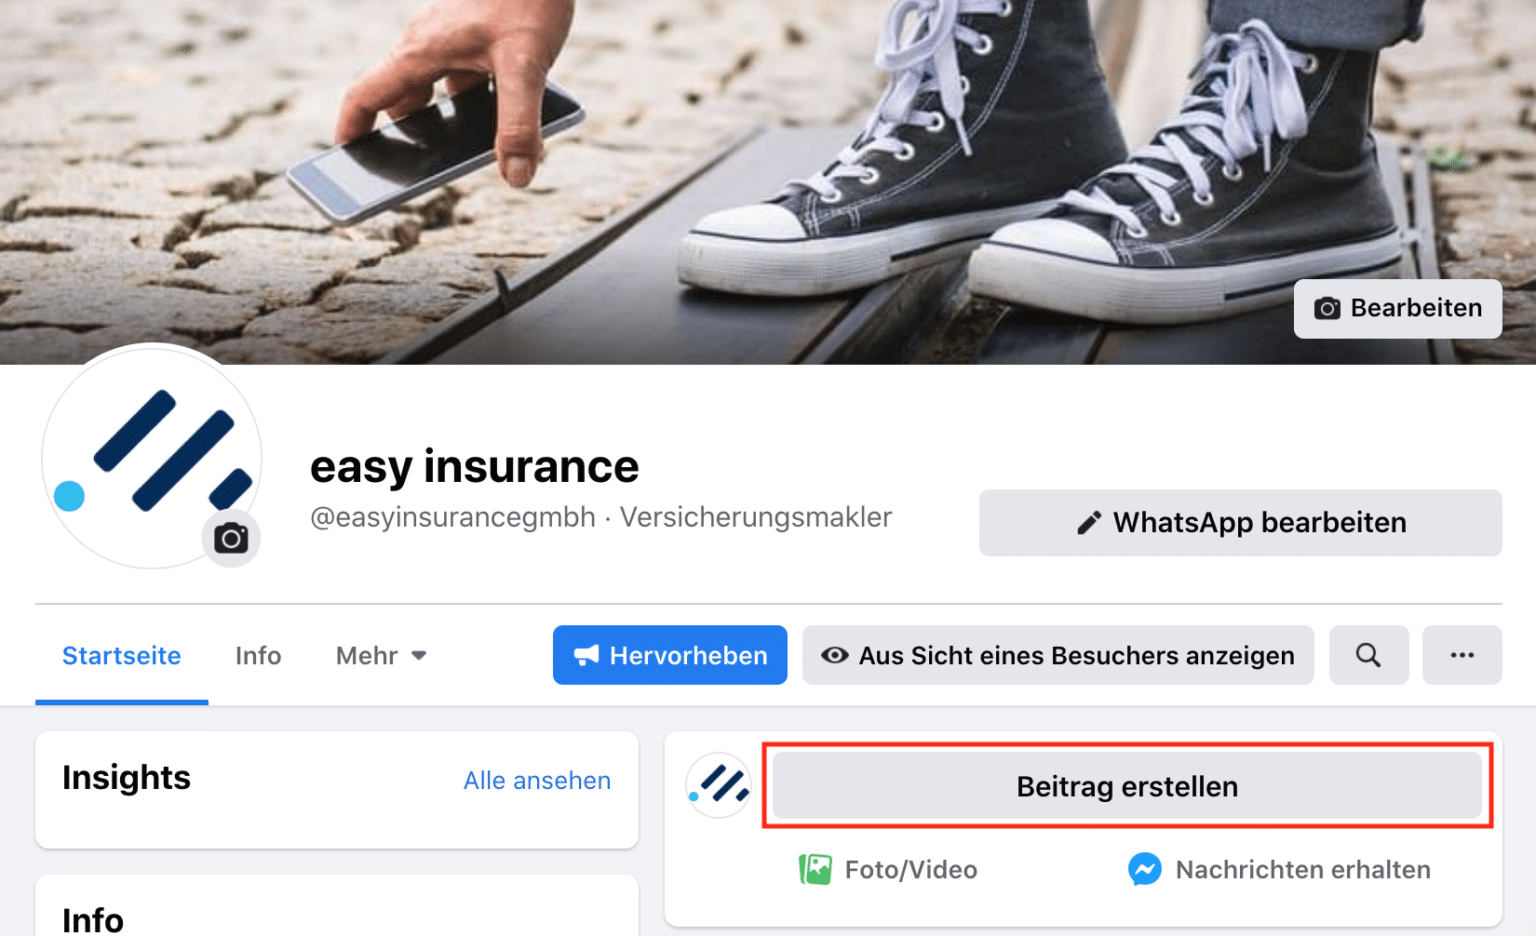Open more options via the three-dot icon

coord(1463,655)
